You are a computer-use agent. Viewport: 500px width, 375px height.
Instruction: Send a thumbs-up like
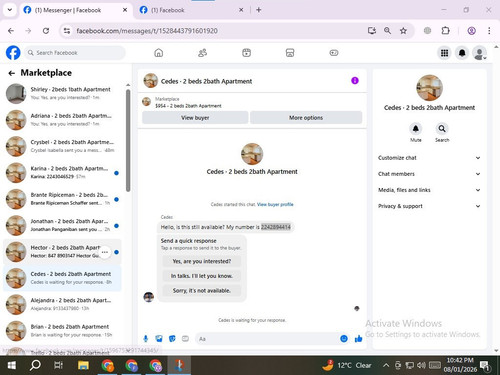358,339
